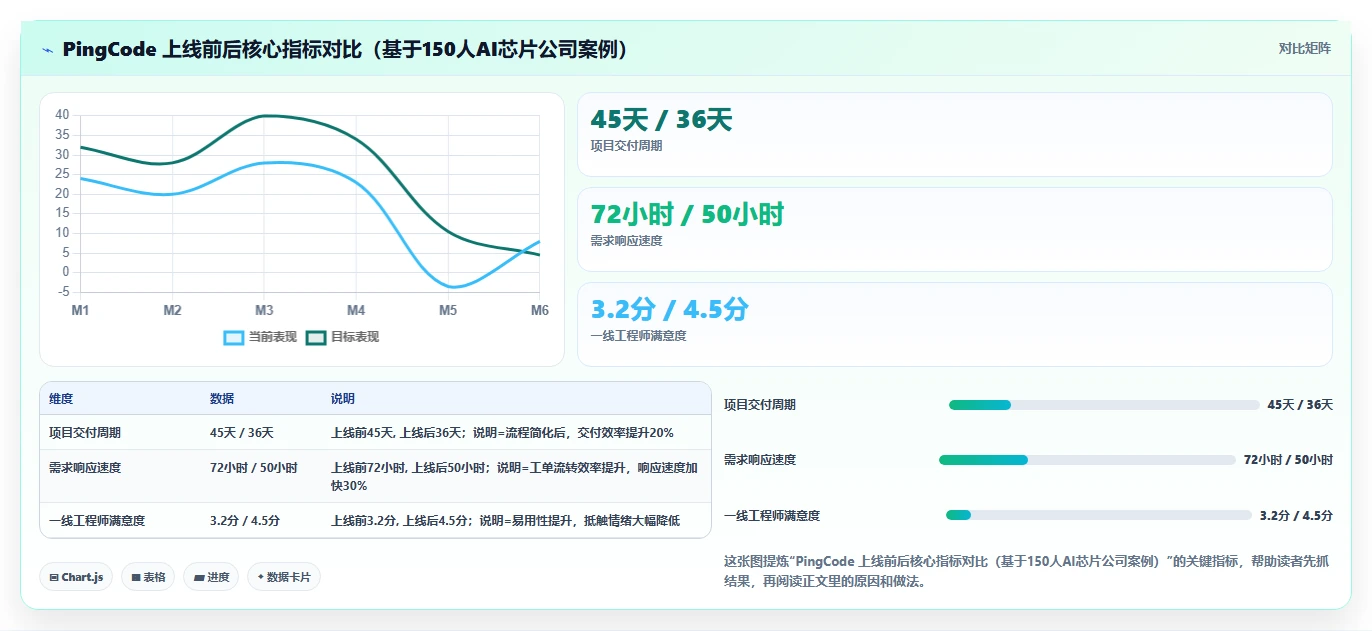This screenshot has height=631, width=1372.
Task: Open the 45天 / 36天 delivery cycle card
Action: [955, 134]
